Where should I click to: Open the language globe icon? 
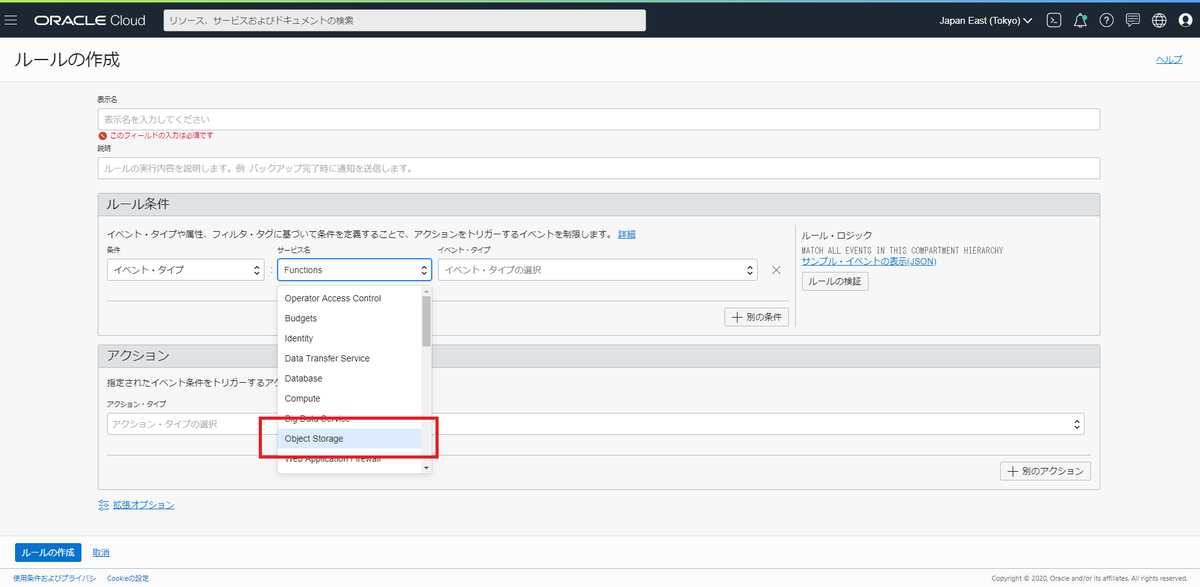click(1159, 20)
